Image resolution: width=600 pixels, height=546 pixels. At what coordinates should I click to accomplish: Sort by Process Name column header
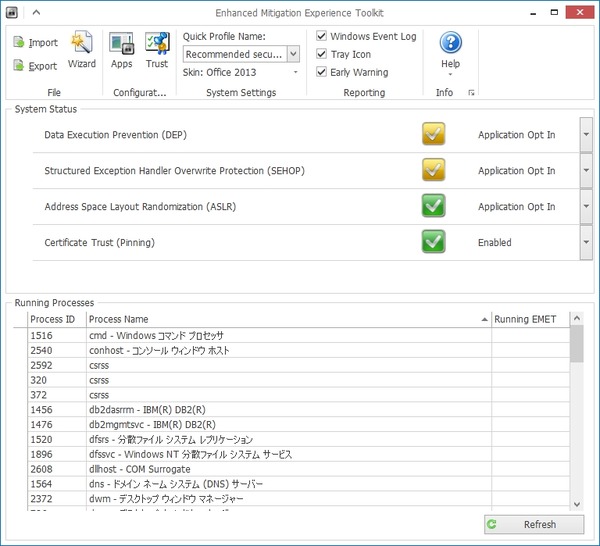click(289, 319)
